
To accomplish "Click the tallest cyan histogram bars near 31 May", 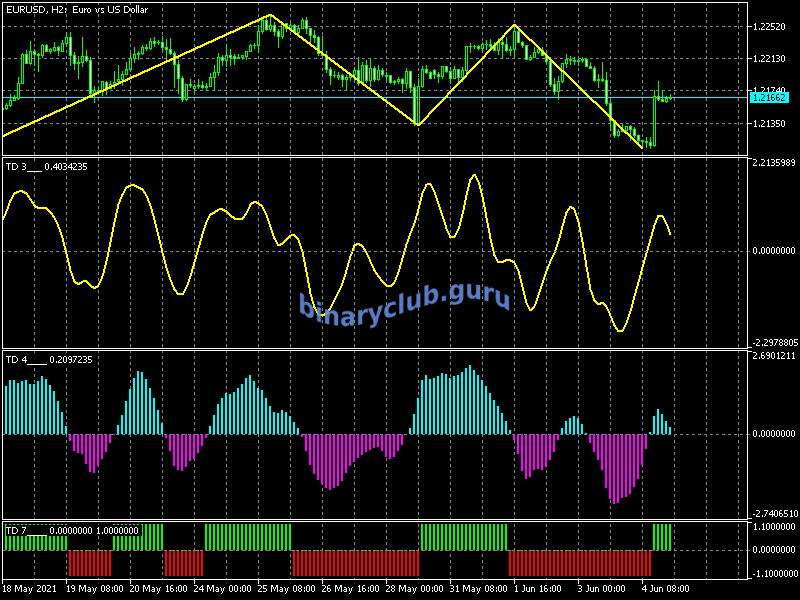I will [468, 400].
